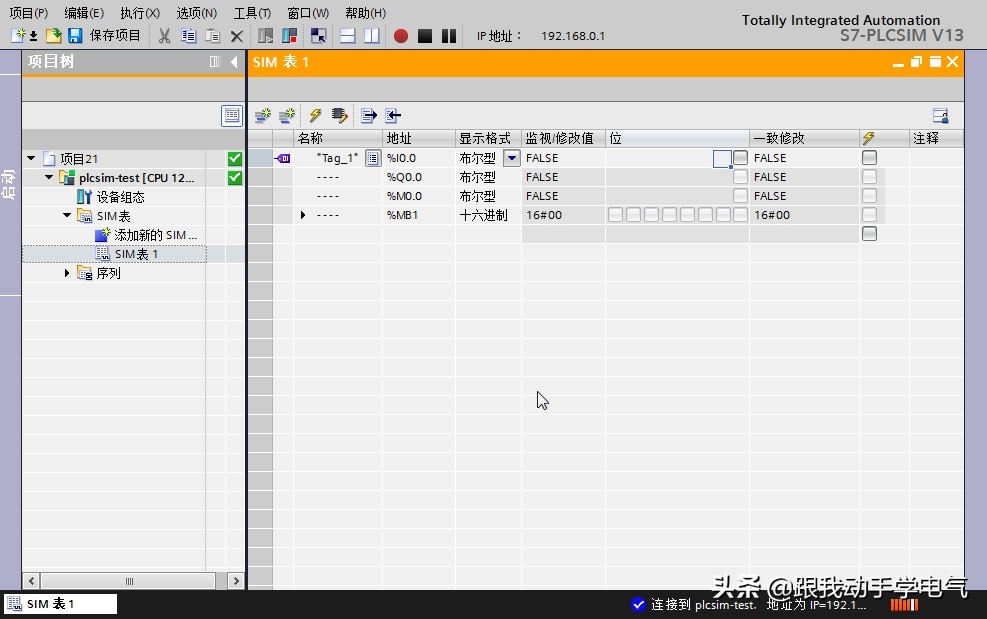Screen dimensions: 987x619
Task: Pause the simulation via pause icon
Action: pos(449,35)
